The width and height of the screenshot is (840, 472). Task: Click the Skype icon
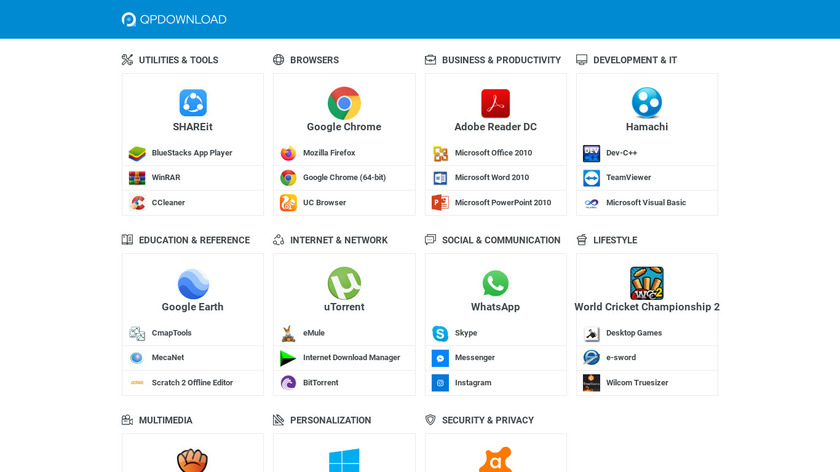tap(440, 333)
